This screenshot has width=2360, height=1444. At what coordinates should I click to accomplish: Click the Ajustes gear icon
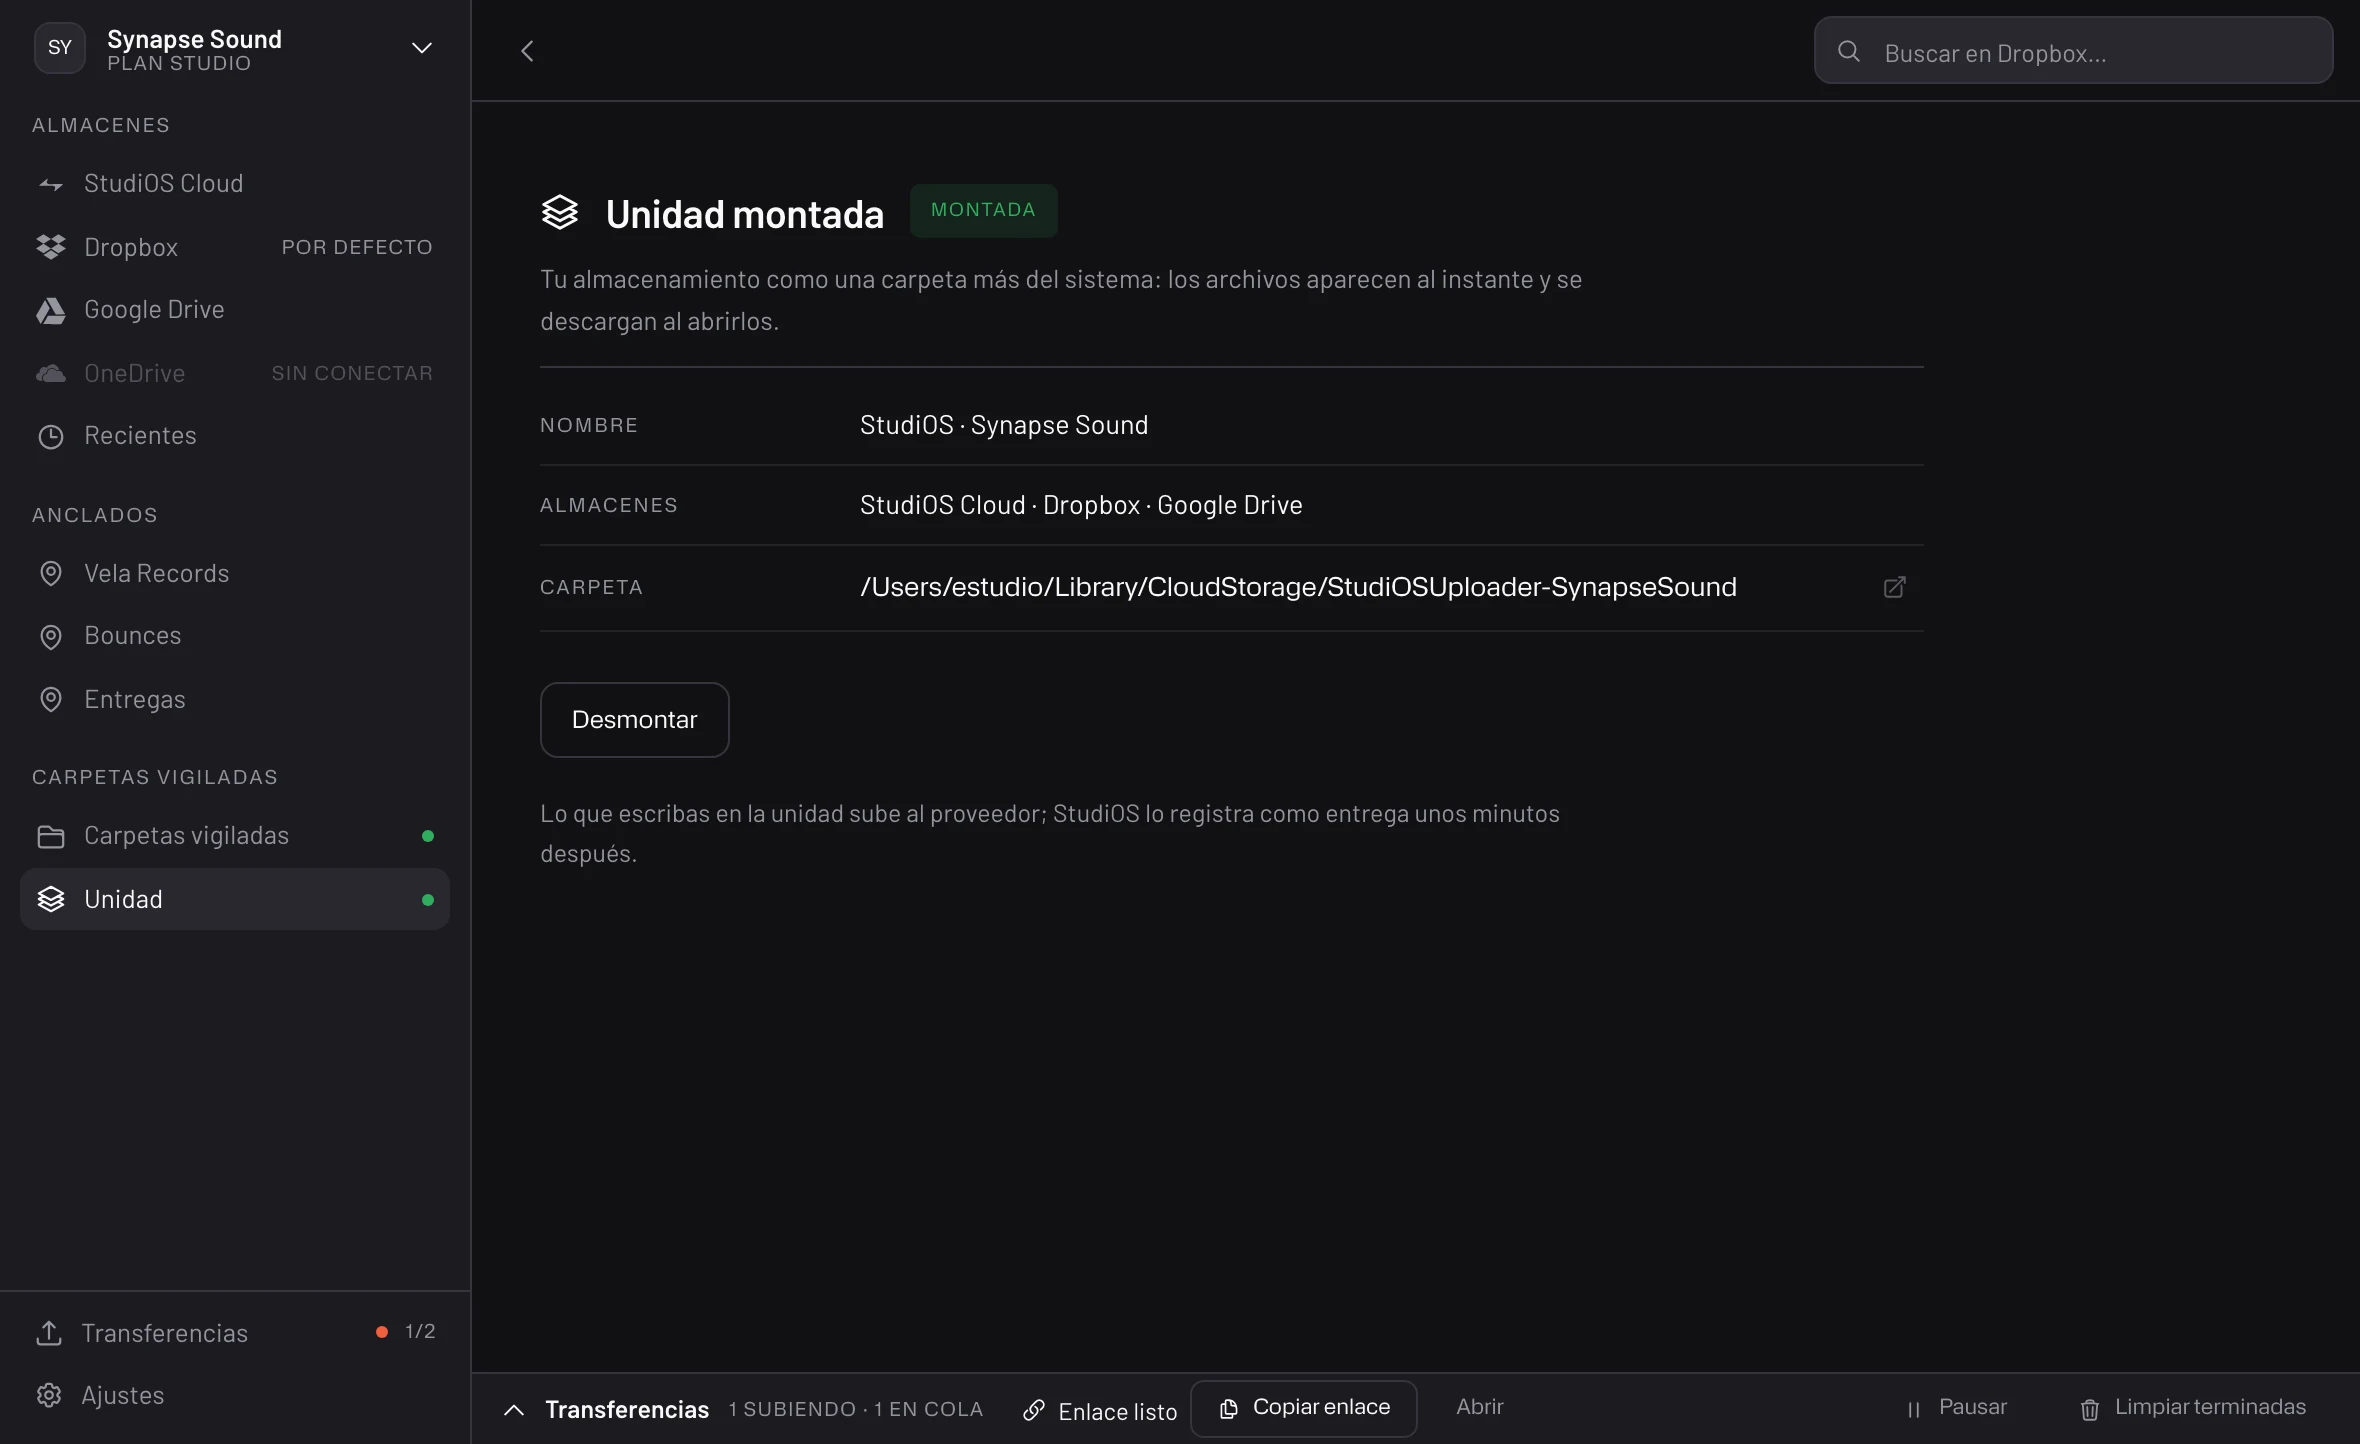pos(49,1395)
